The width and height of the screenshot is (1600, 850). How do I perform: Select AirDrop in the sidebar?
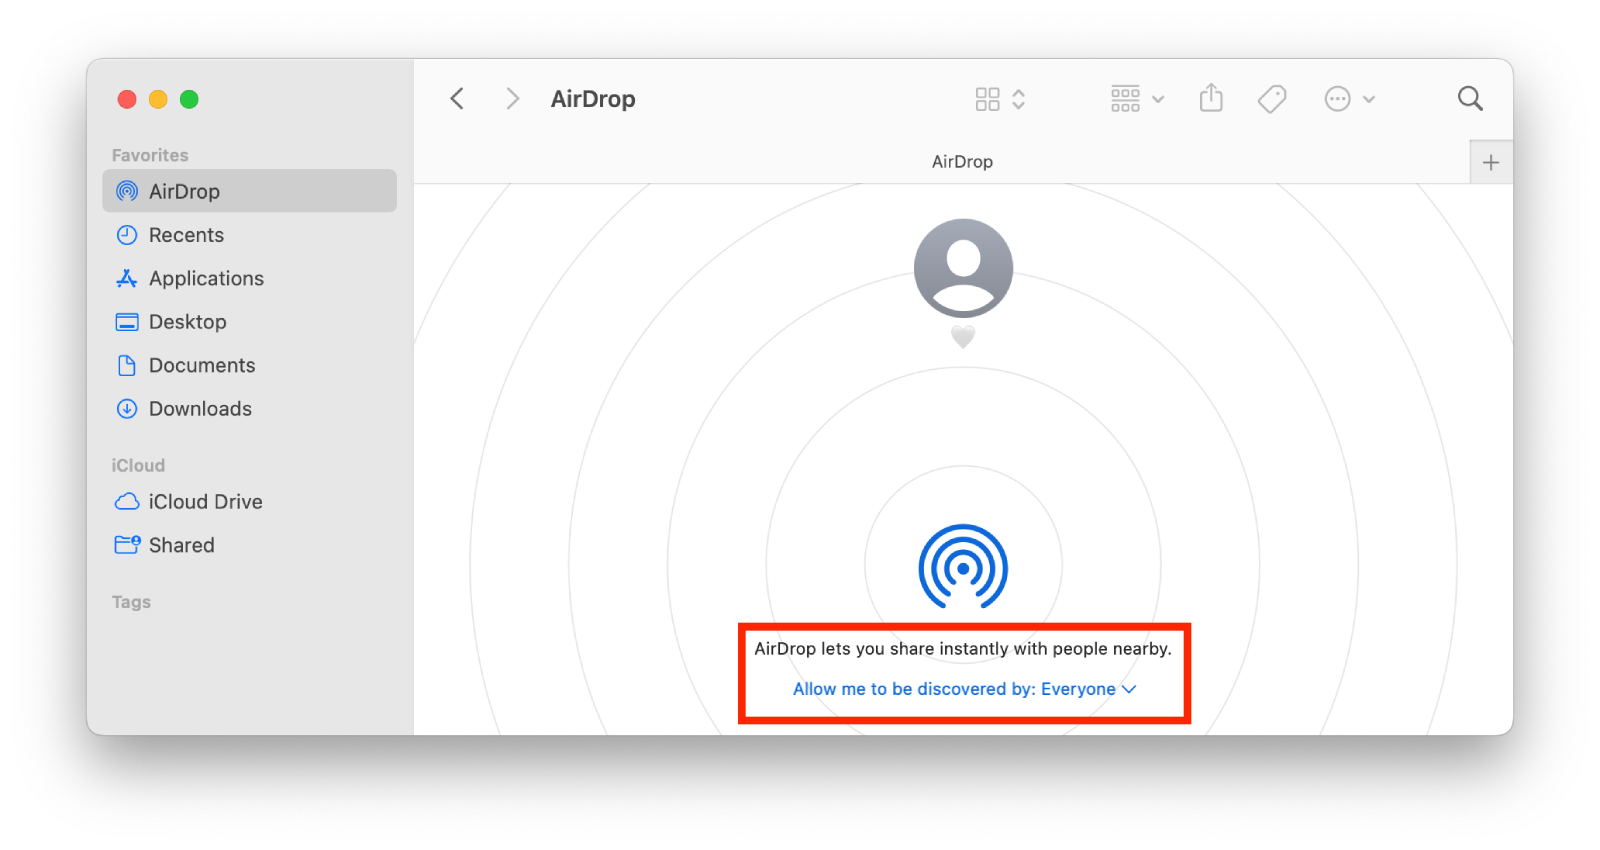[x=250, y=191]
